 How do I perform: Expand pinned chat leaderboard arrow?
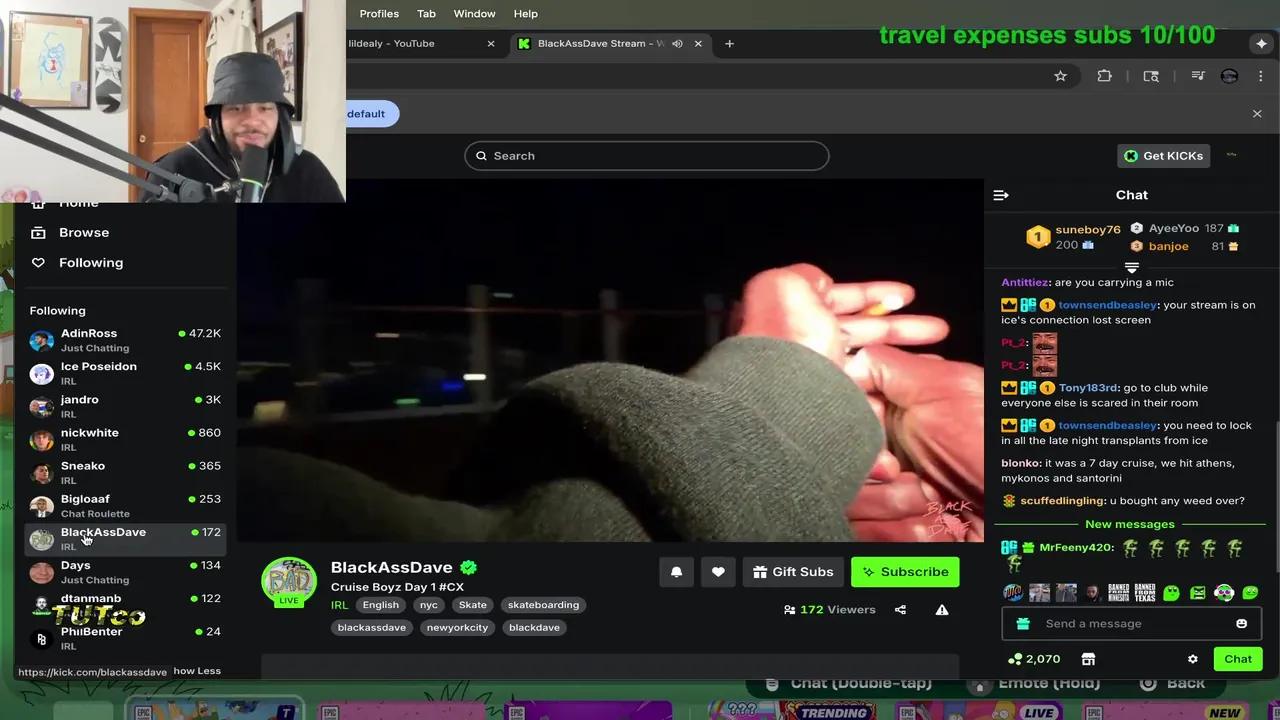[x=1132, y=268]
